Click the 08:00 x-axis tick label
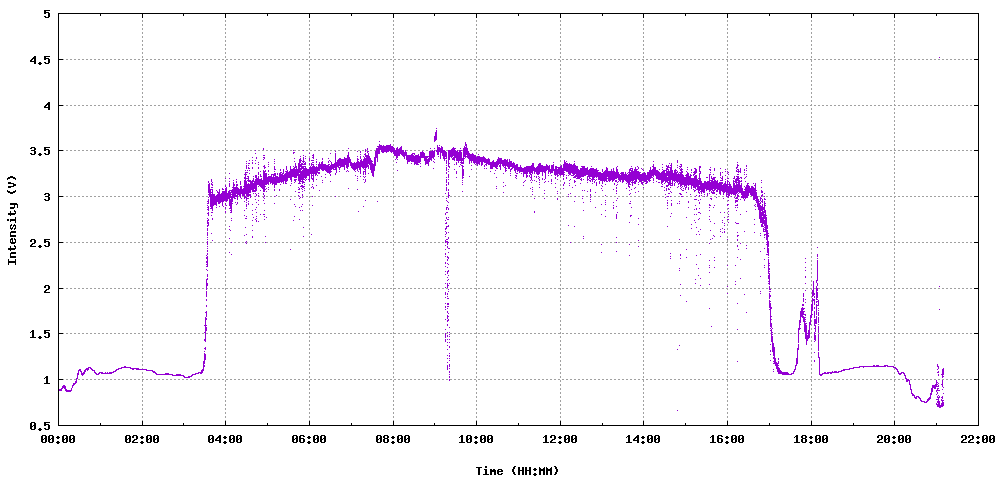The height and width of the screenshot is (480, 1000). coord(393,439)
